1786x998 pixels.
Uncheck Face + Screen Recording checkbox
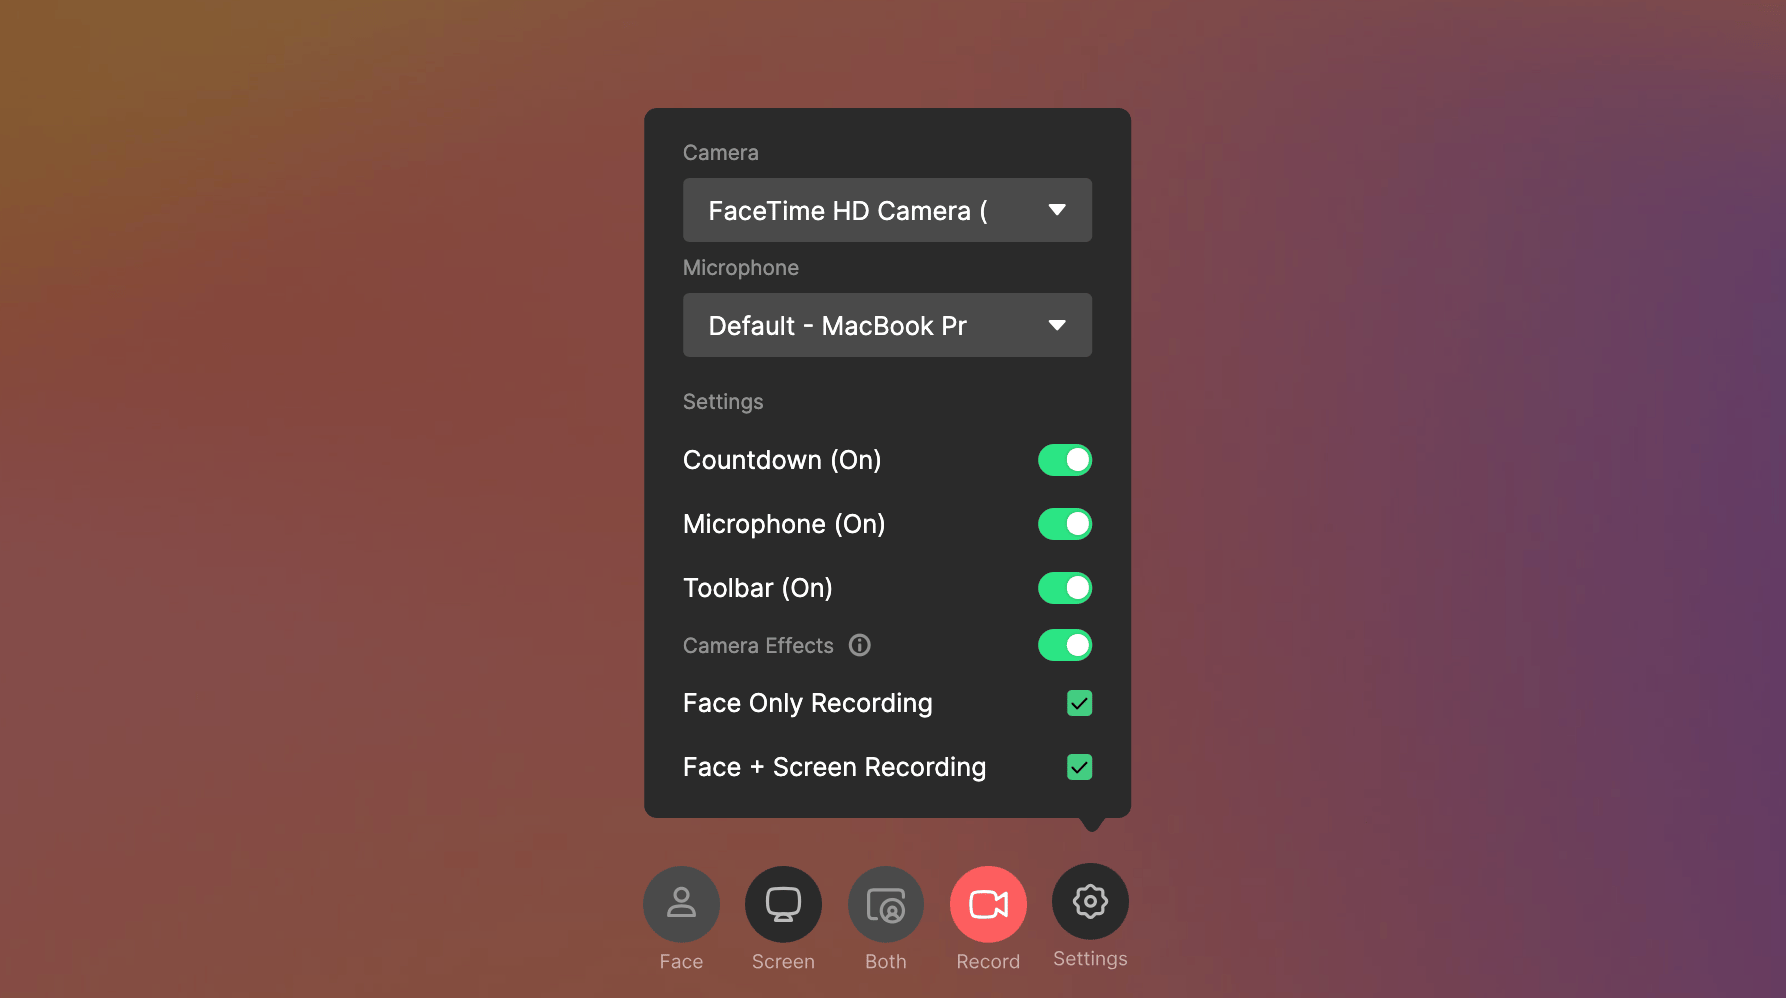point(1079,767)
